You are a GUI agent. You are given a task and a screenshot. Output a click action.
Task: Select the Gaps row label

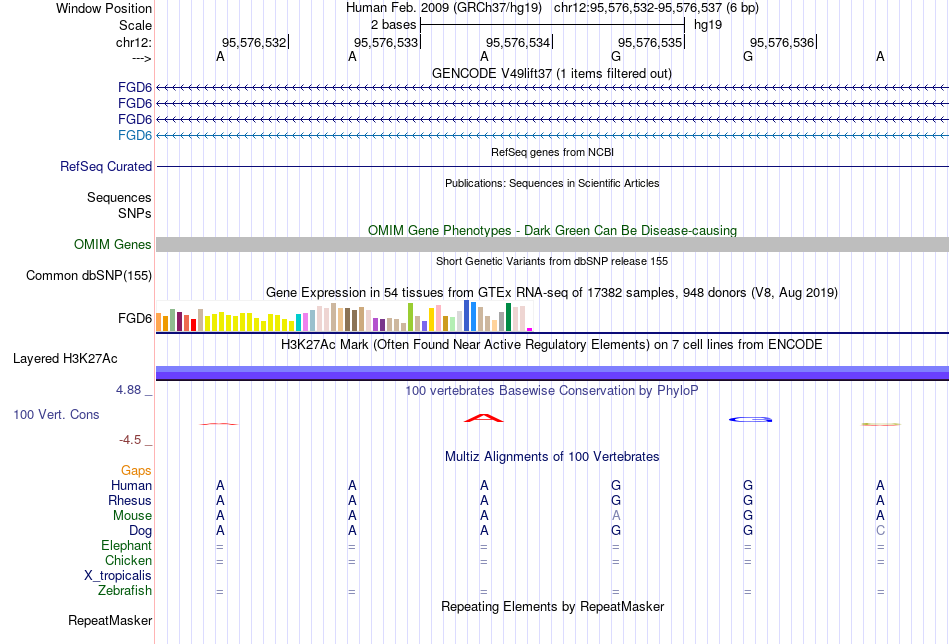point(136,471)
